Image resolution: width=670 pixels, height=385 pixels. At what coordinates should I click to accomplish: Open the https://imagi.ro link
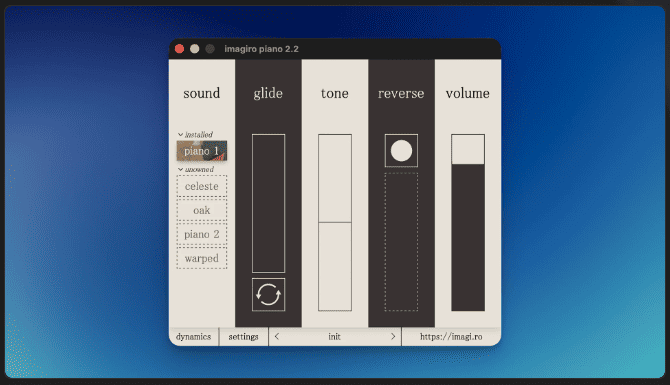[451, 337]
